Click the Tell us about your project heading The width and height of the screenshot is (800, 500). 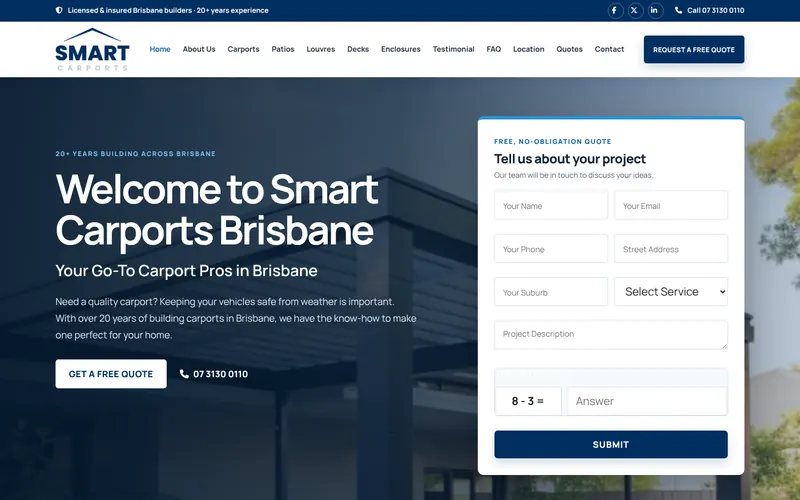(570, 159)
